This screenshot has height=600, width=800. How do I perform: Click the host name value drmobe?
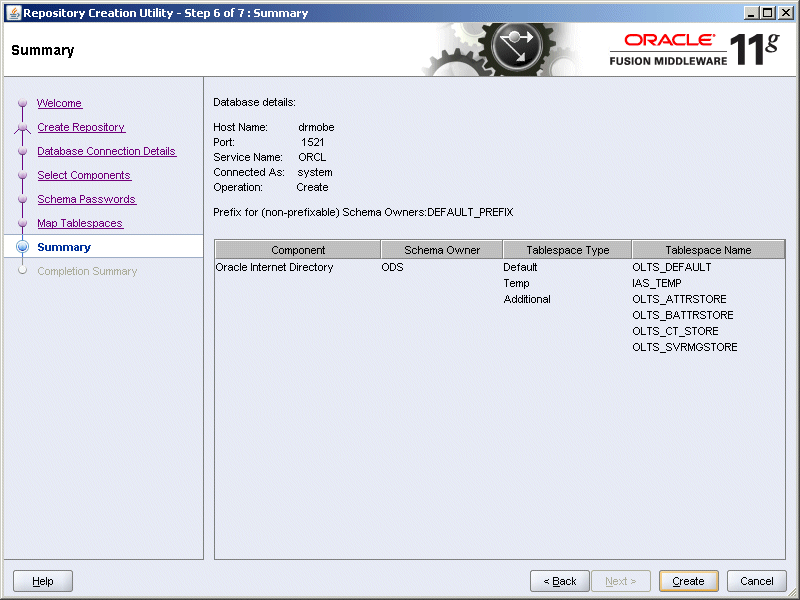[316, 127]
